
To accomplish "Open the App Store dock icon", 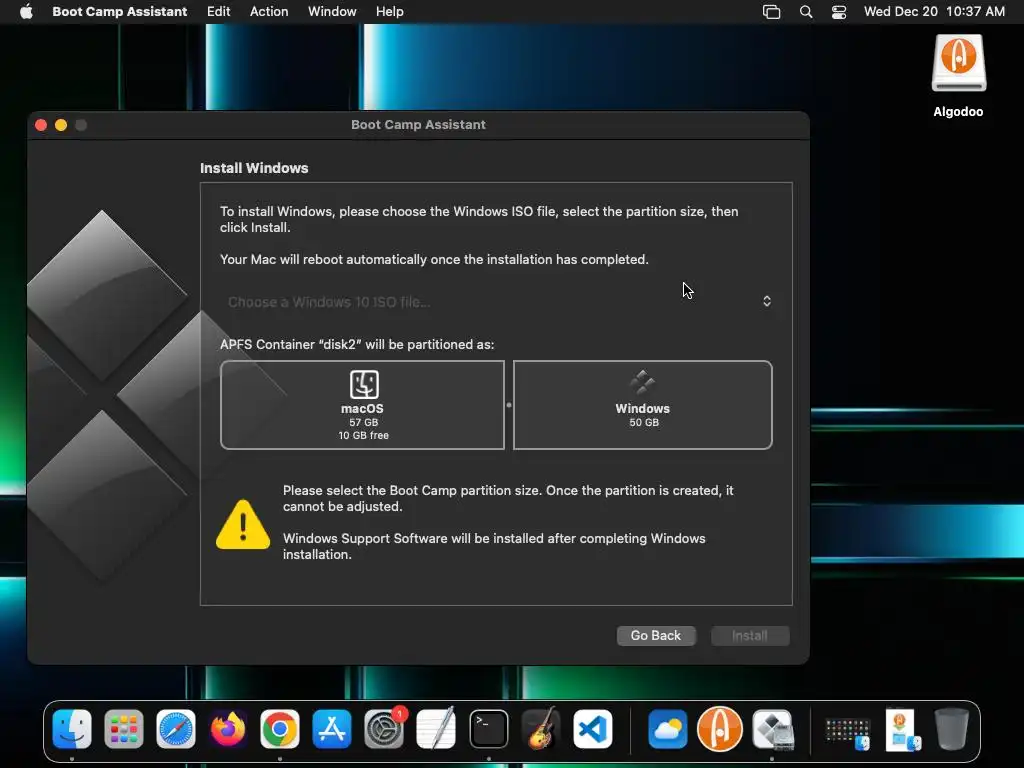I will tap(332, 729).
